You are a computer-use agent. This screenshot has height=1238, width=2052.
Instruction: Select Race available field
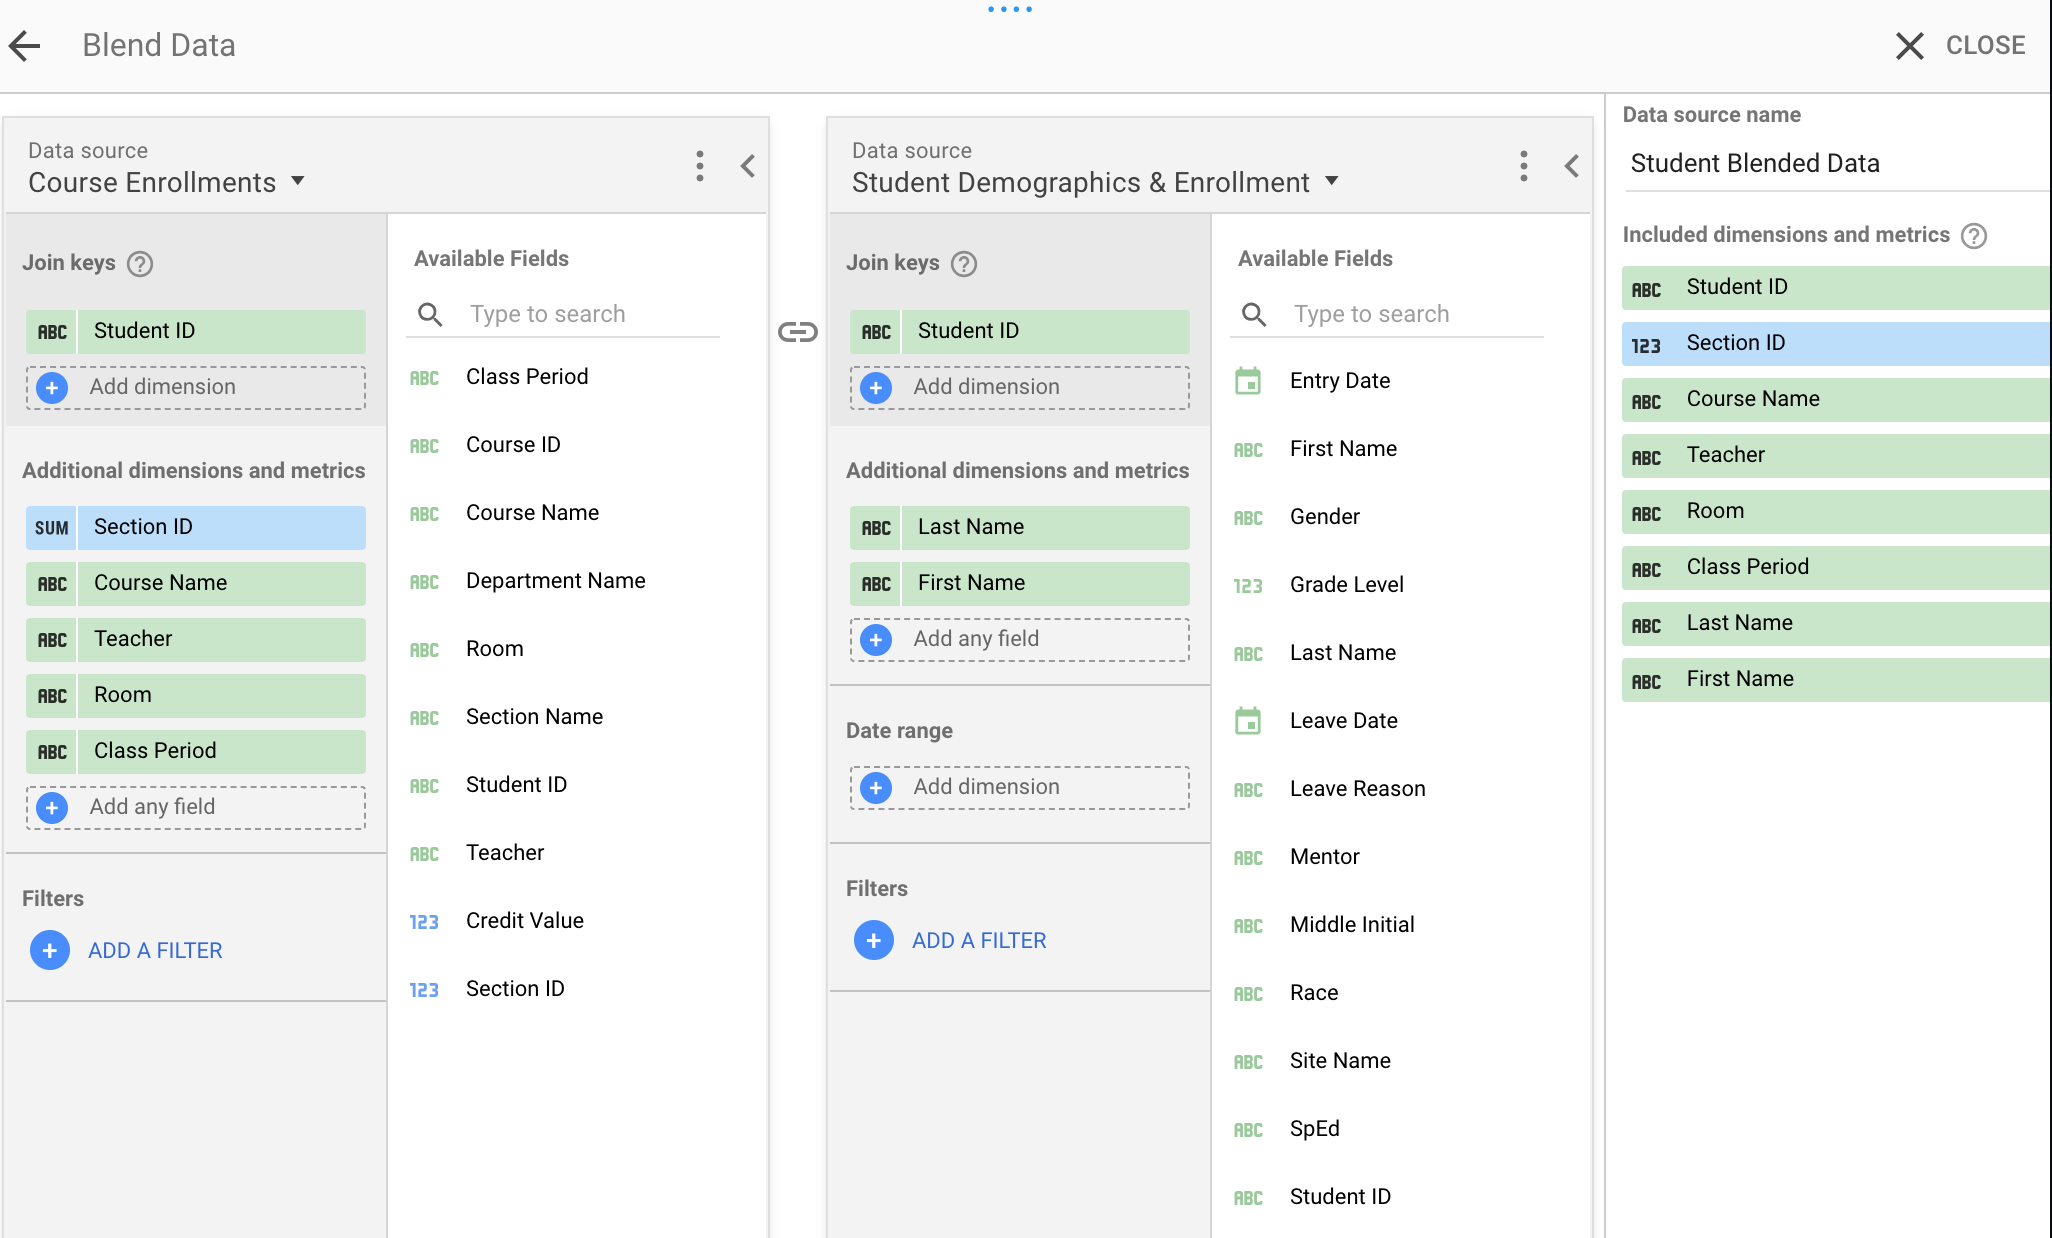[x=1314, y=993]
